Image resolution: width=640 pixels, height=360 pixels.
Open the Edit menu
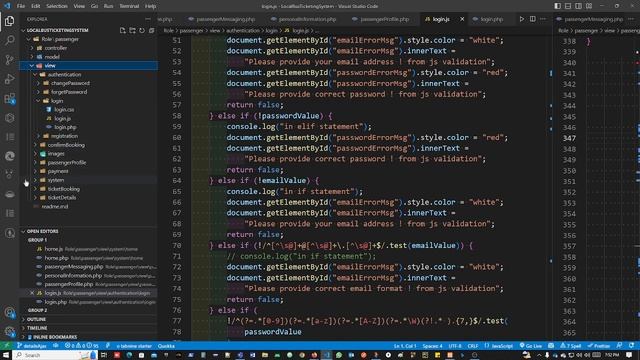[36, 6]
